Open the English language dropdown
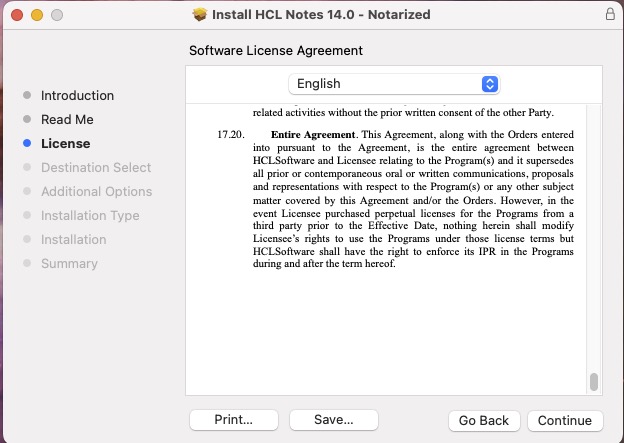This screenshot has height=443, width=624. click(393, 84)
